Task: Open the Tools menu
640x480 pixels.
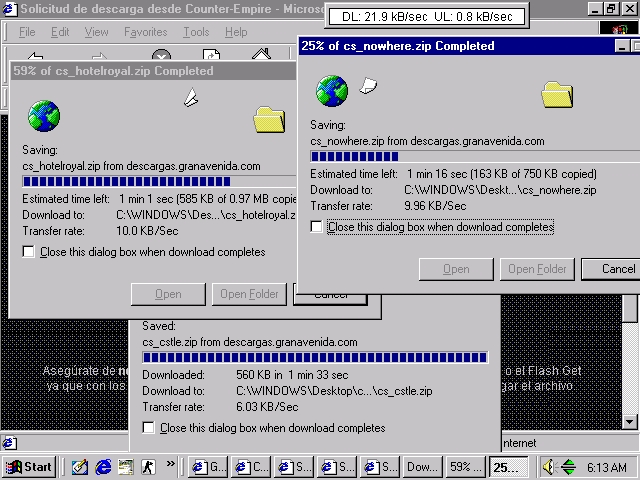Action: click(x=196, y=32)
